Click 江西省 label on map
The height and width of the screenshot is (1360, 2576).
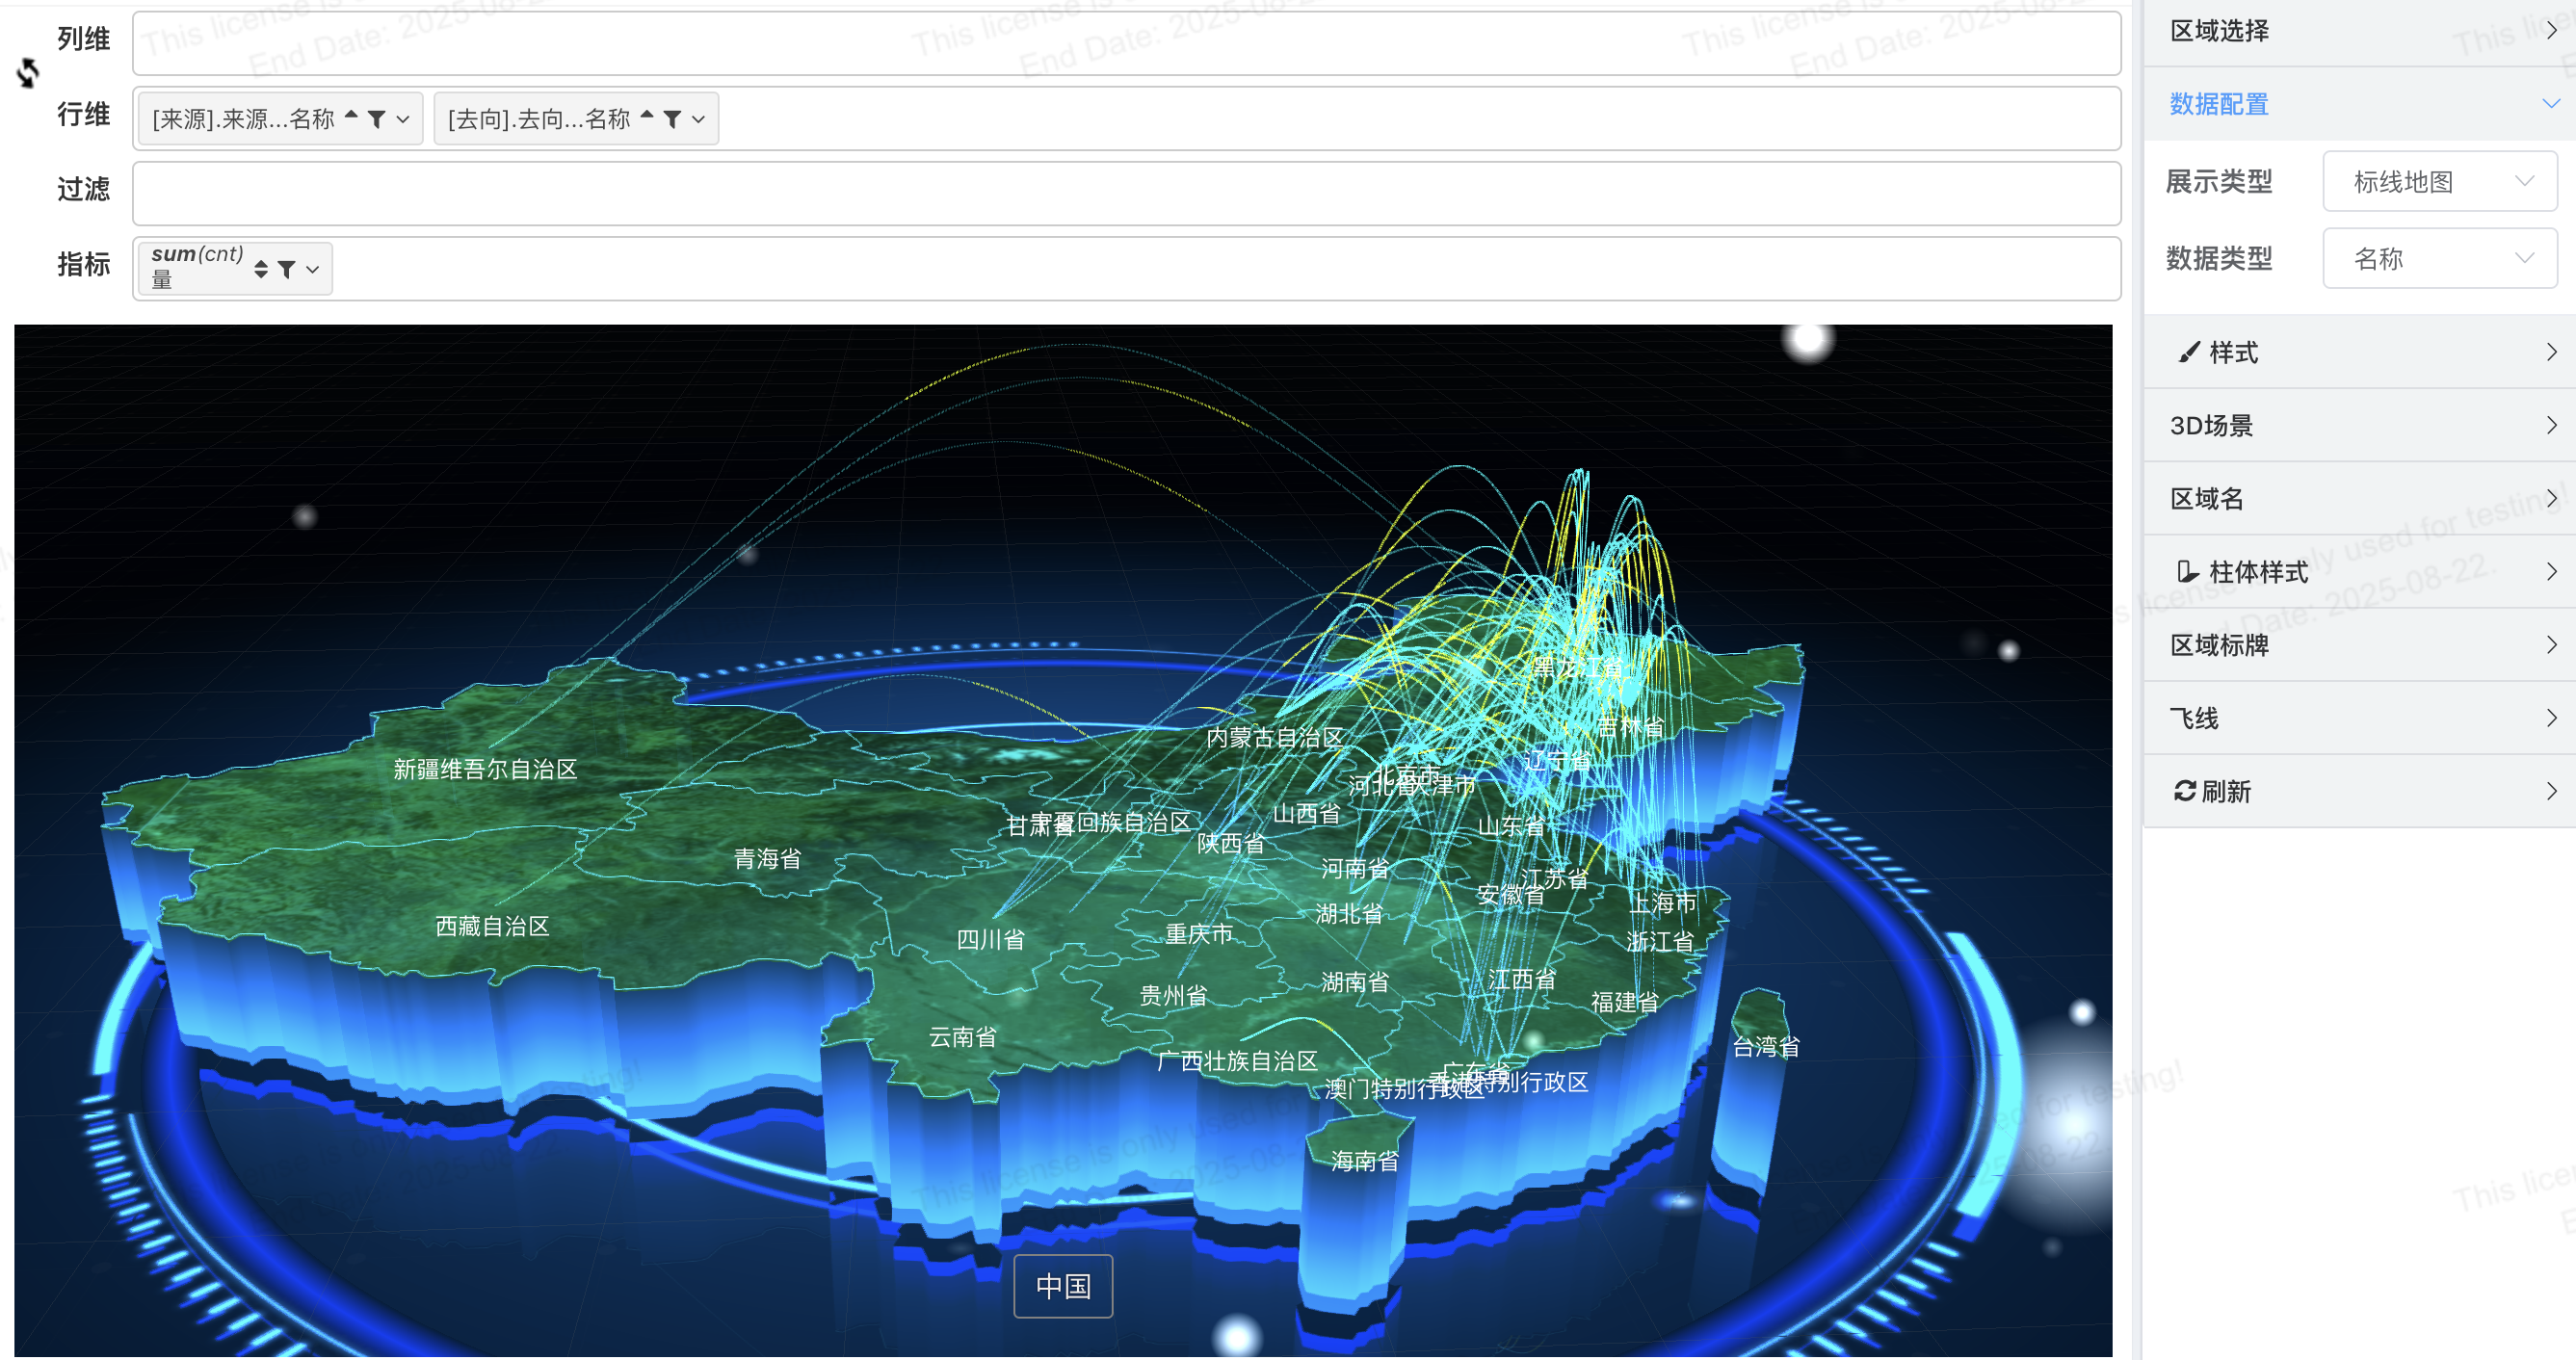[x=1521, y=979]
